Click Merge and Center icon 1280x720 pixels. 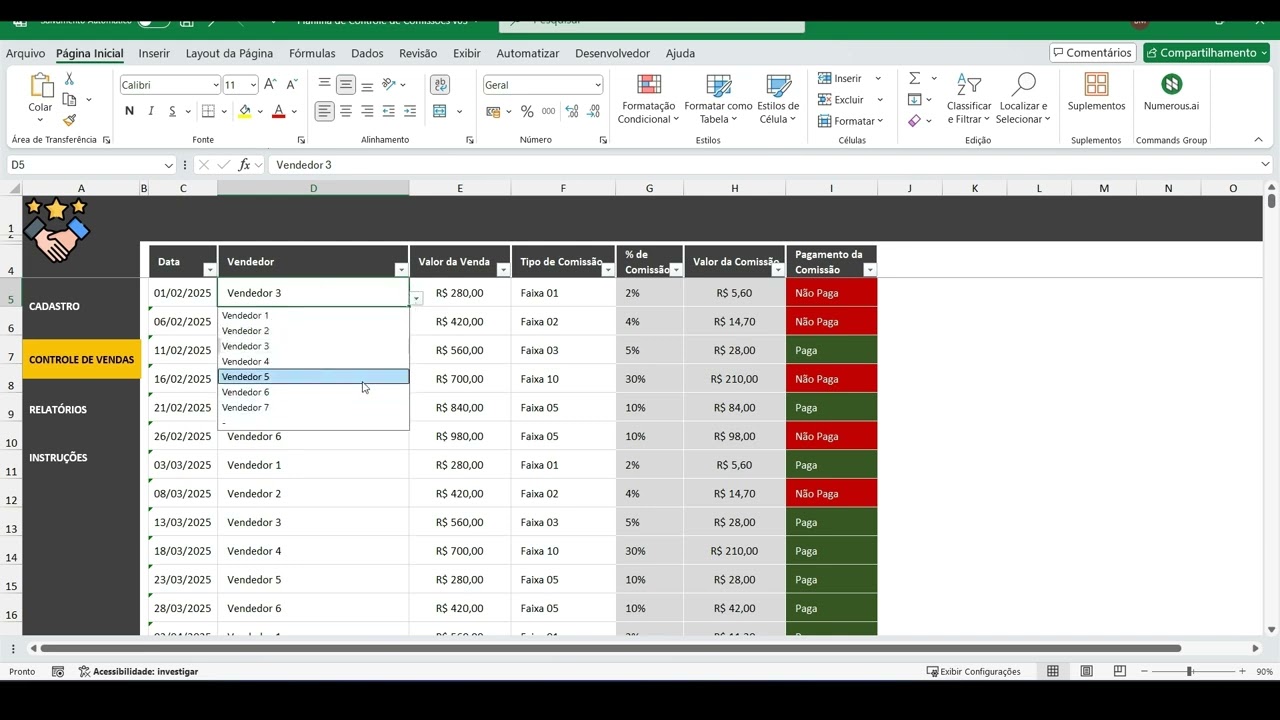tap(440, 111)
